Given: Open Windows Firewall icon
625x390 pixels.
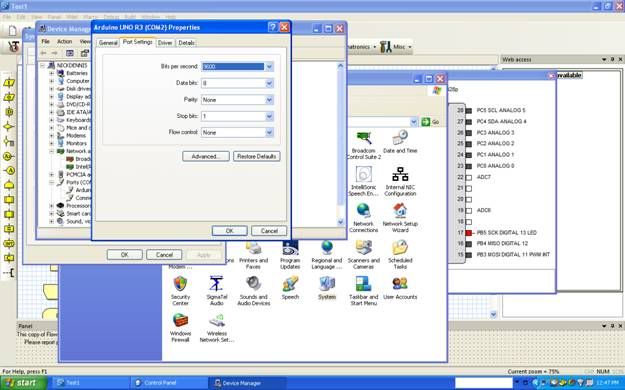Looking at the screenshot, I should [180, 328].
